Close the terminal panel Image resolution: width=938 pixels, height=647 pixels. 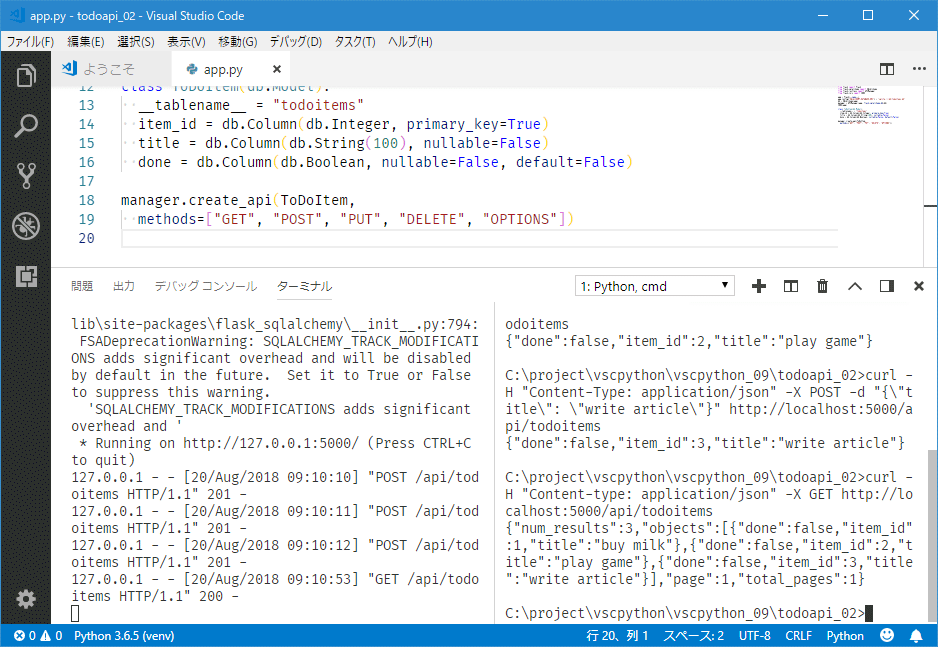pos(919,286)
